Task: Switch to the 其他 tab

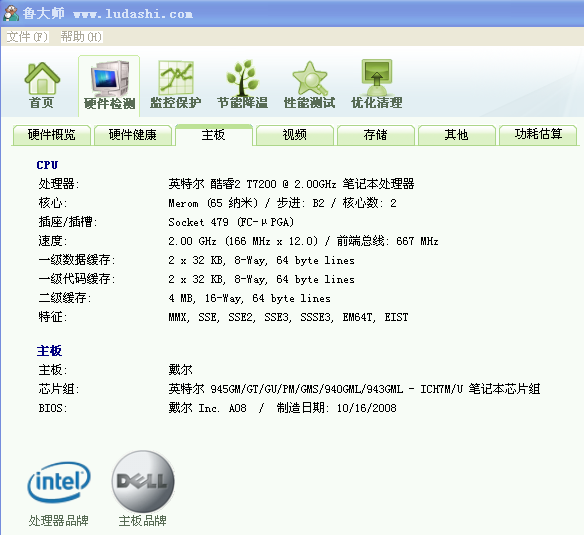Action: coord(457,135)
